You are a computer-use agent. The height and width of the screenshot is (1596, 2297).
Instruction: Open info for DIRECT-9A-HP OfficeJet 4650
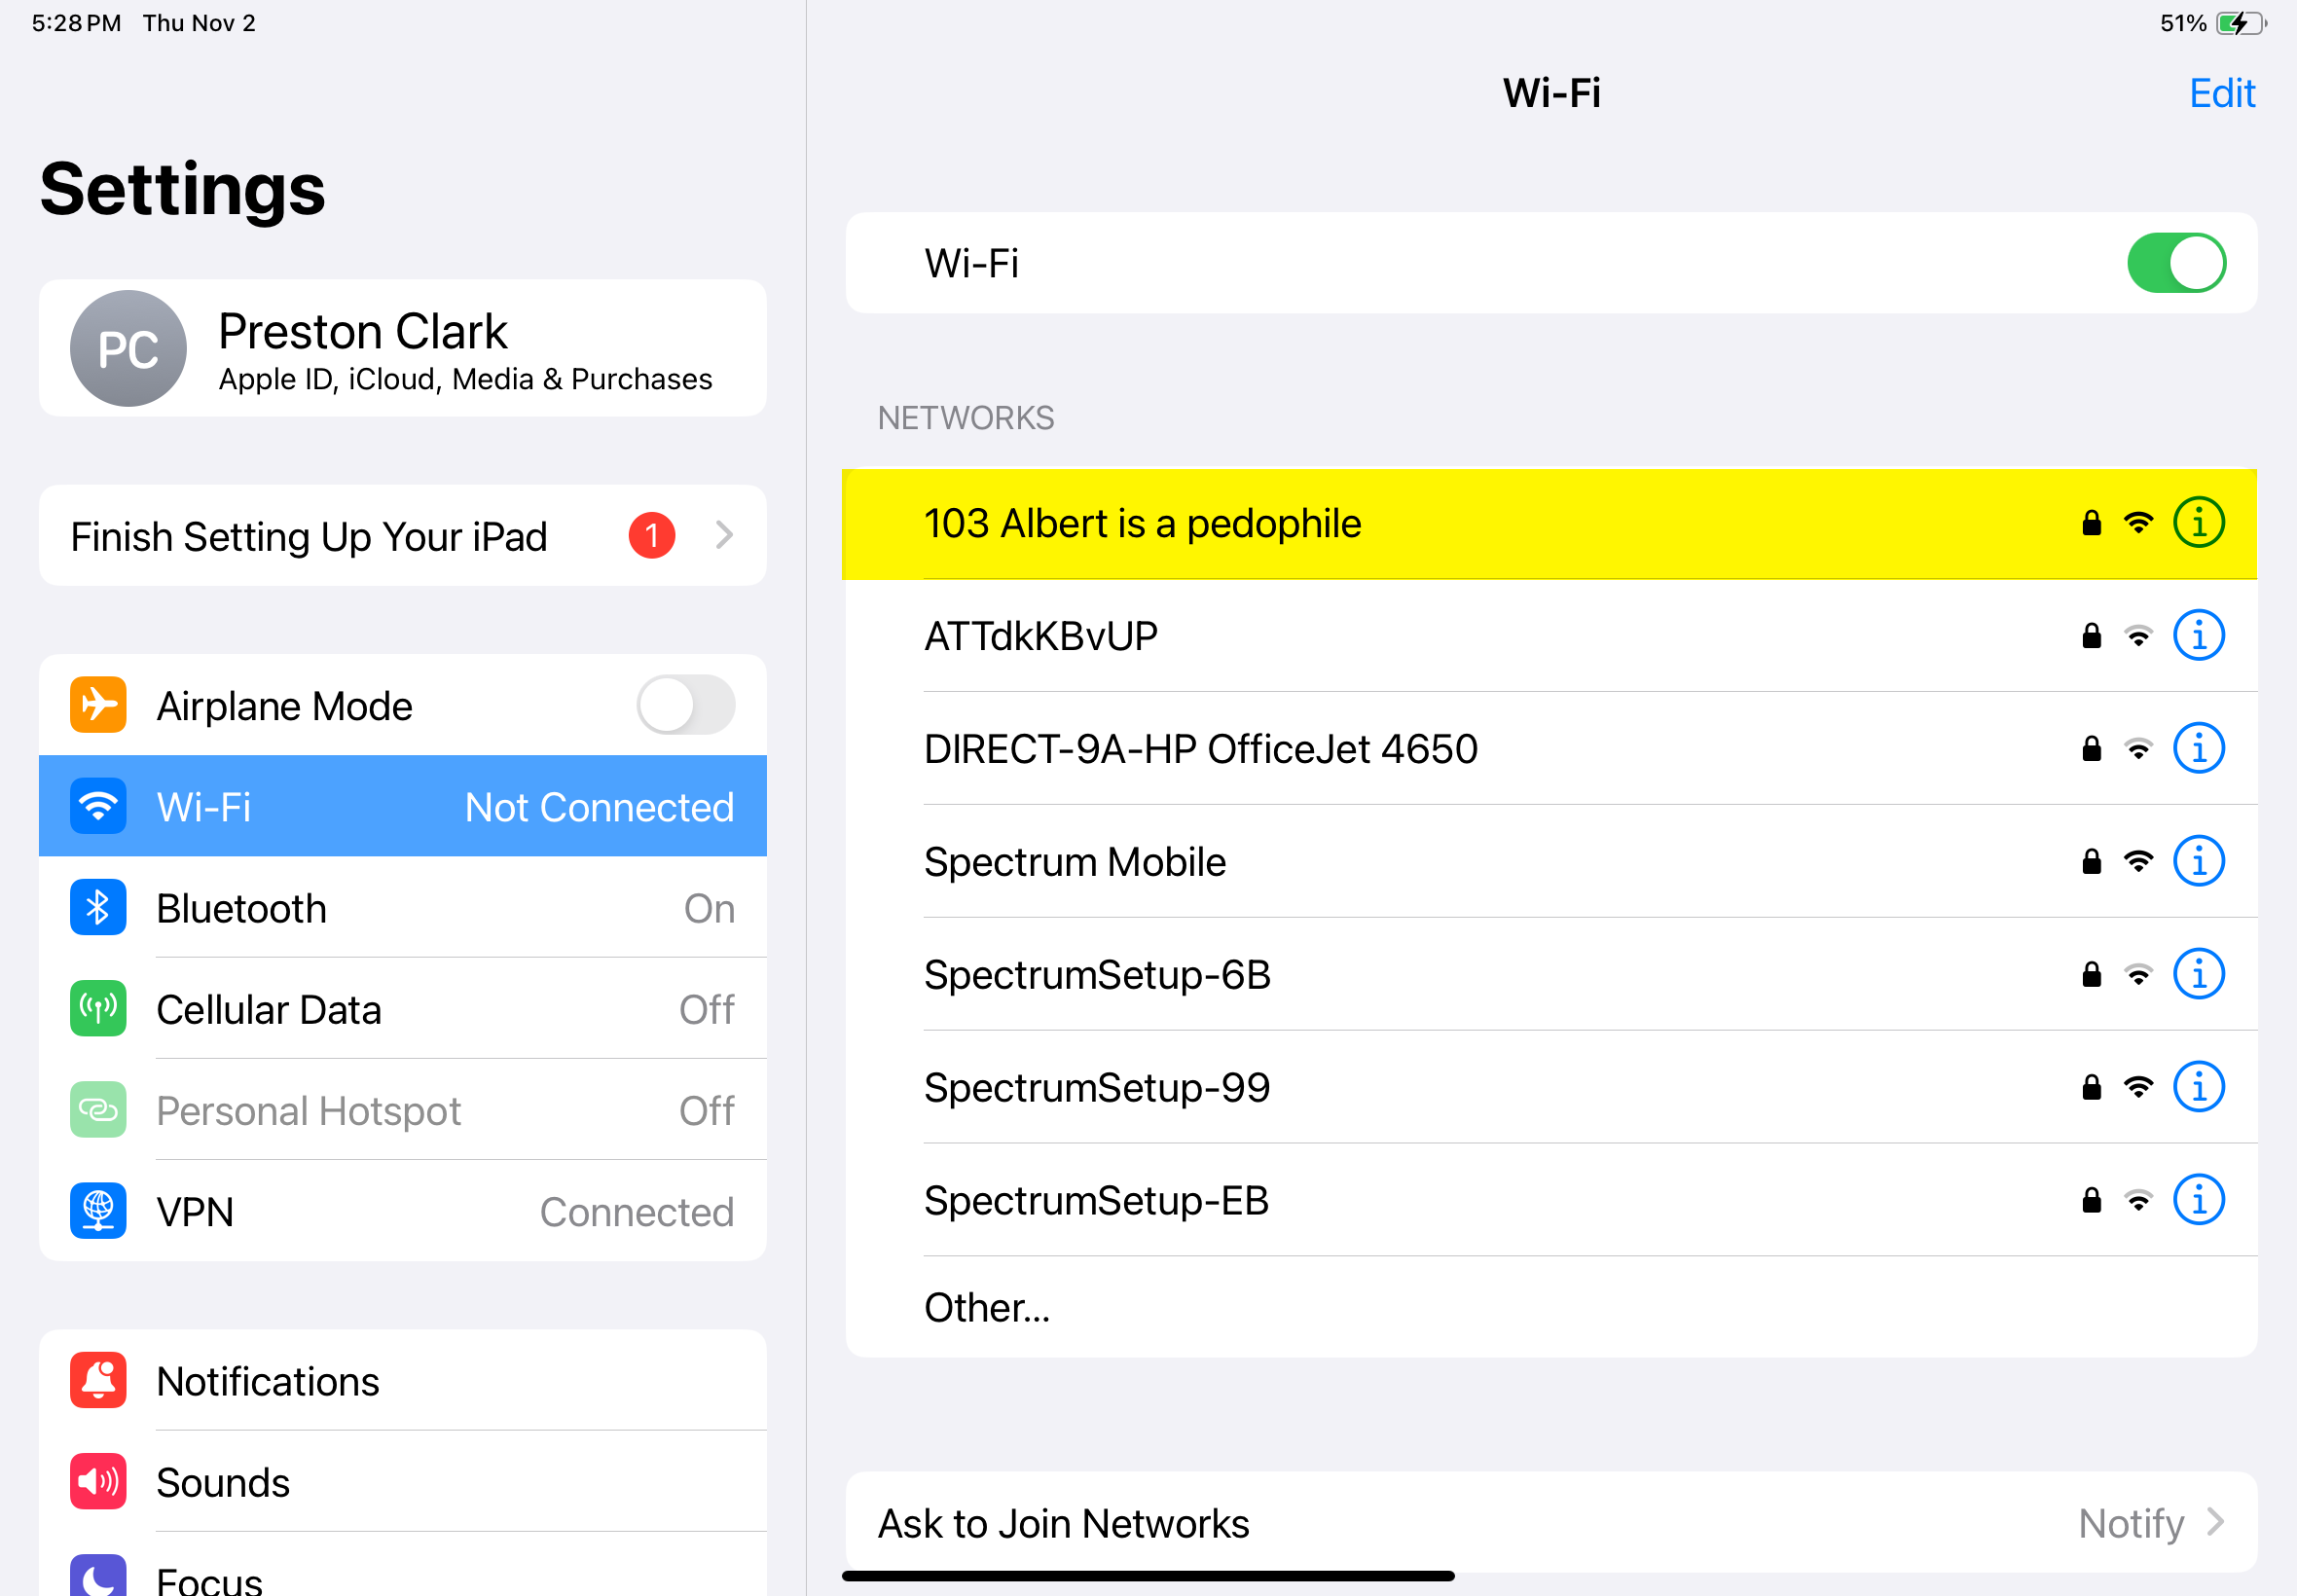2198,748
